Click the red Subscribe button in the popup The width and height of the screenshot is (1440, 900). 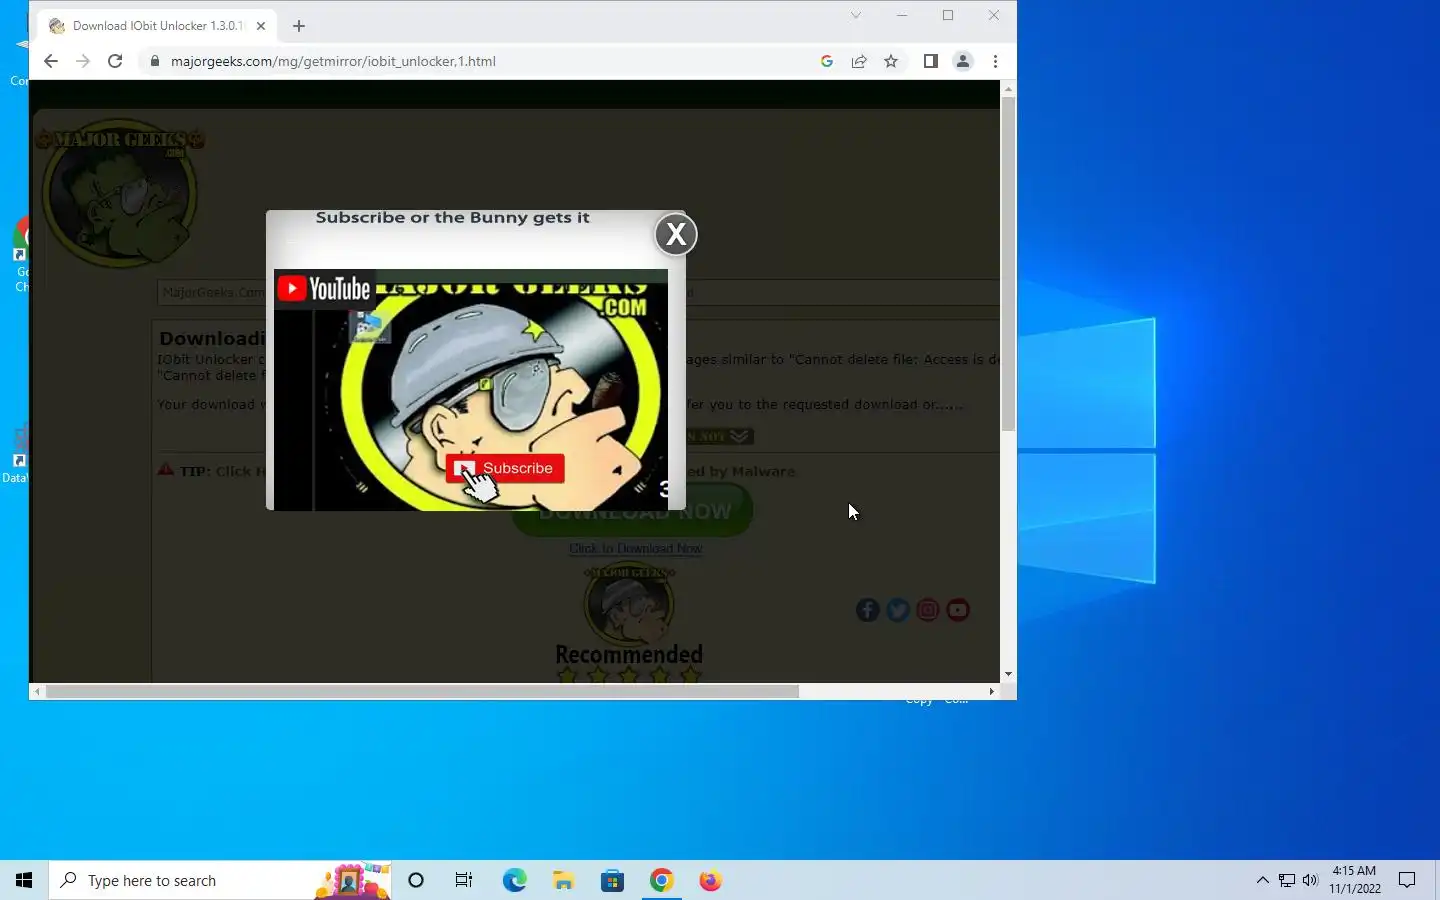pos(505,468)
